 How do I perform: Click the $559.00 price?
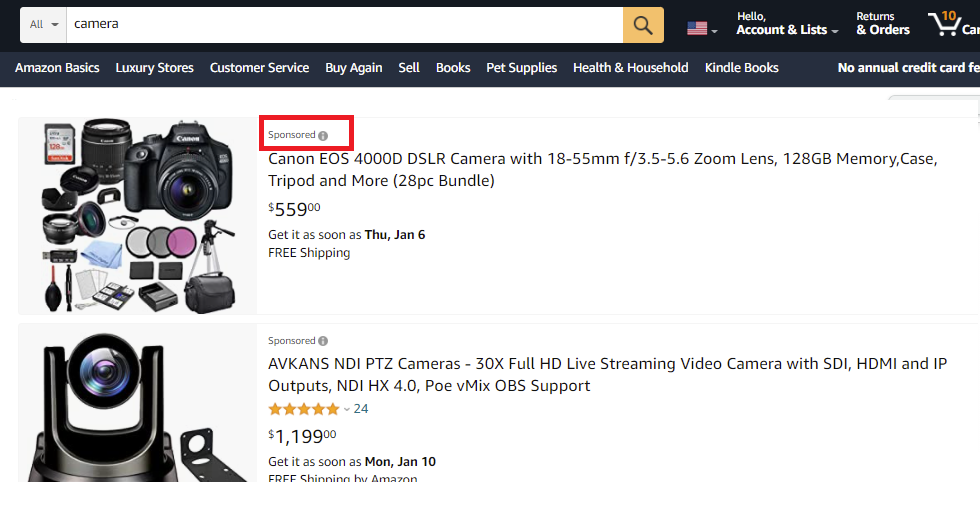click(294, 209)
